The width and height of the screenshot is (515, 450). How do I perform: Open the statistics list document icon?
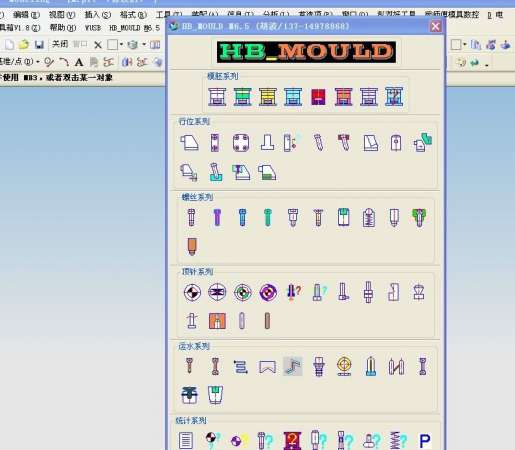coord(186,440)
